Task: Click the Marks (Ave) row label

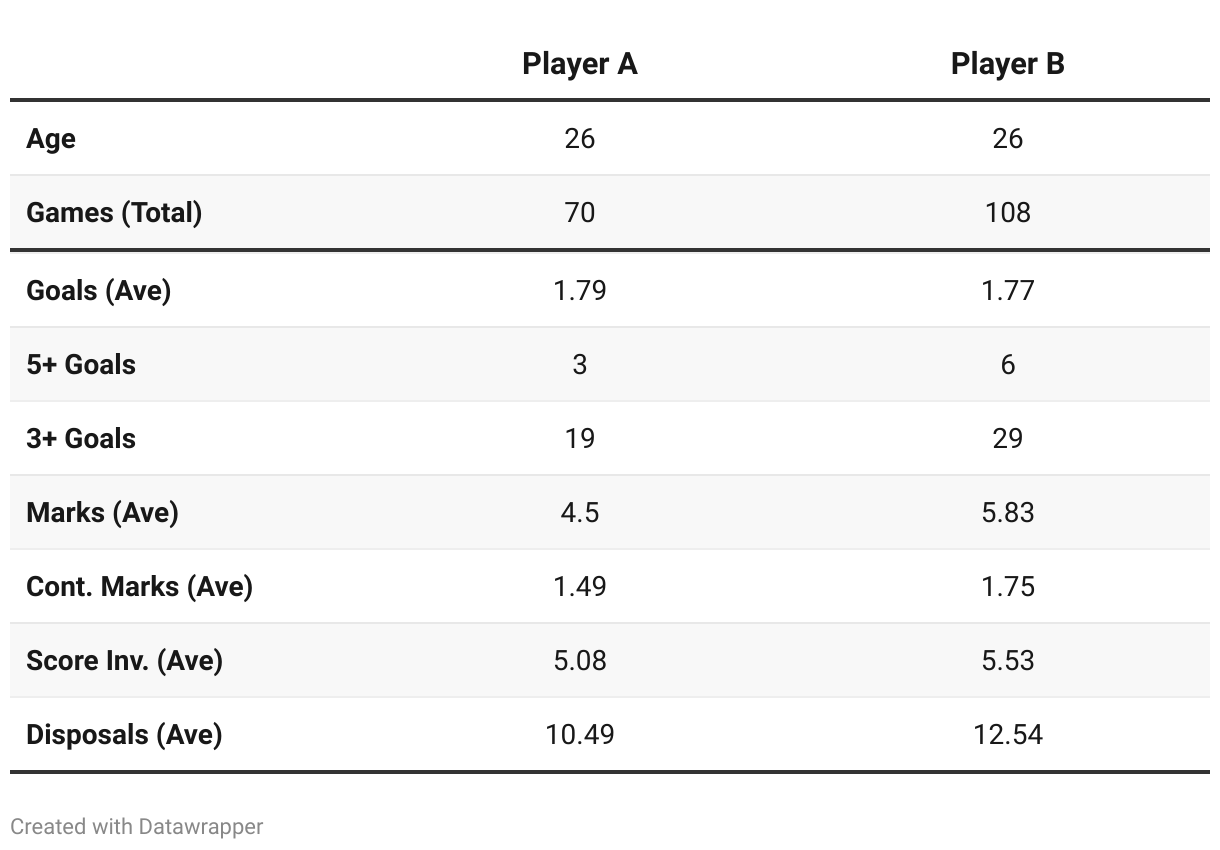Action: point(102,512)
